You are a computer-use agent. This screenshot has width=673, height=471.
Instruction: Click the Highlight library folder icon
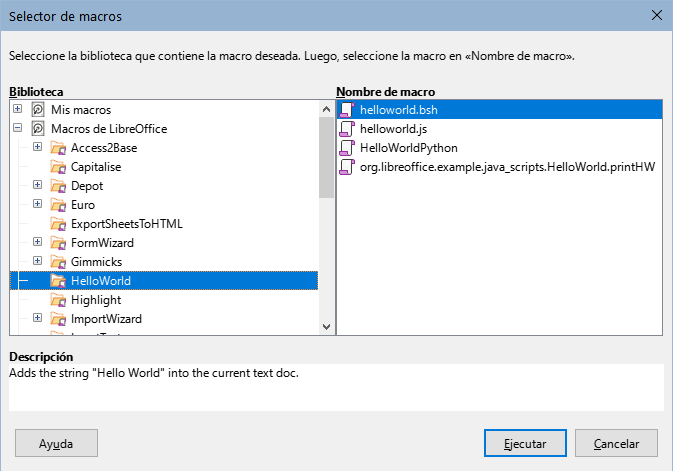tap(58, 300)
